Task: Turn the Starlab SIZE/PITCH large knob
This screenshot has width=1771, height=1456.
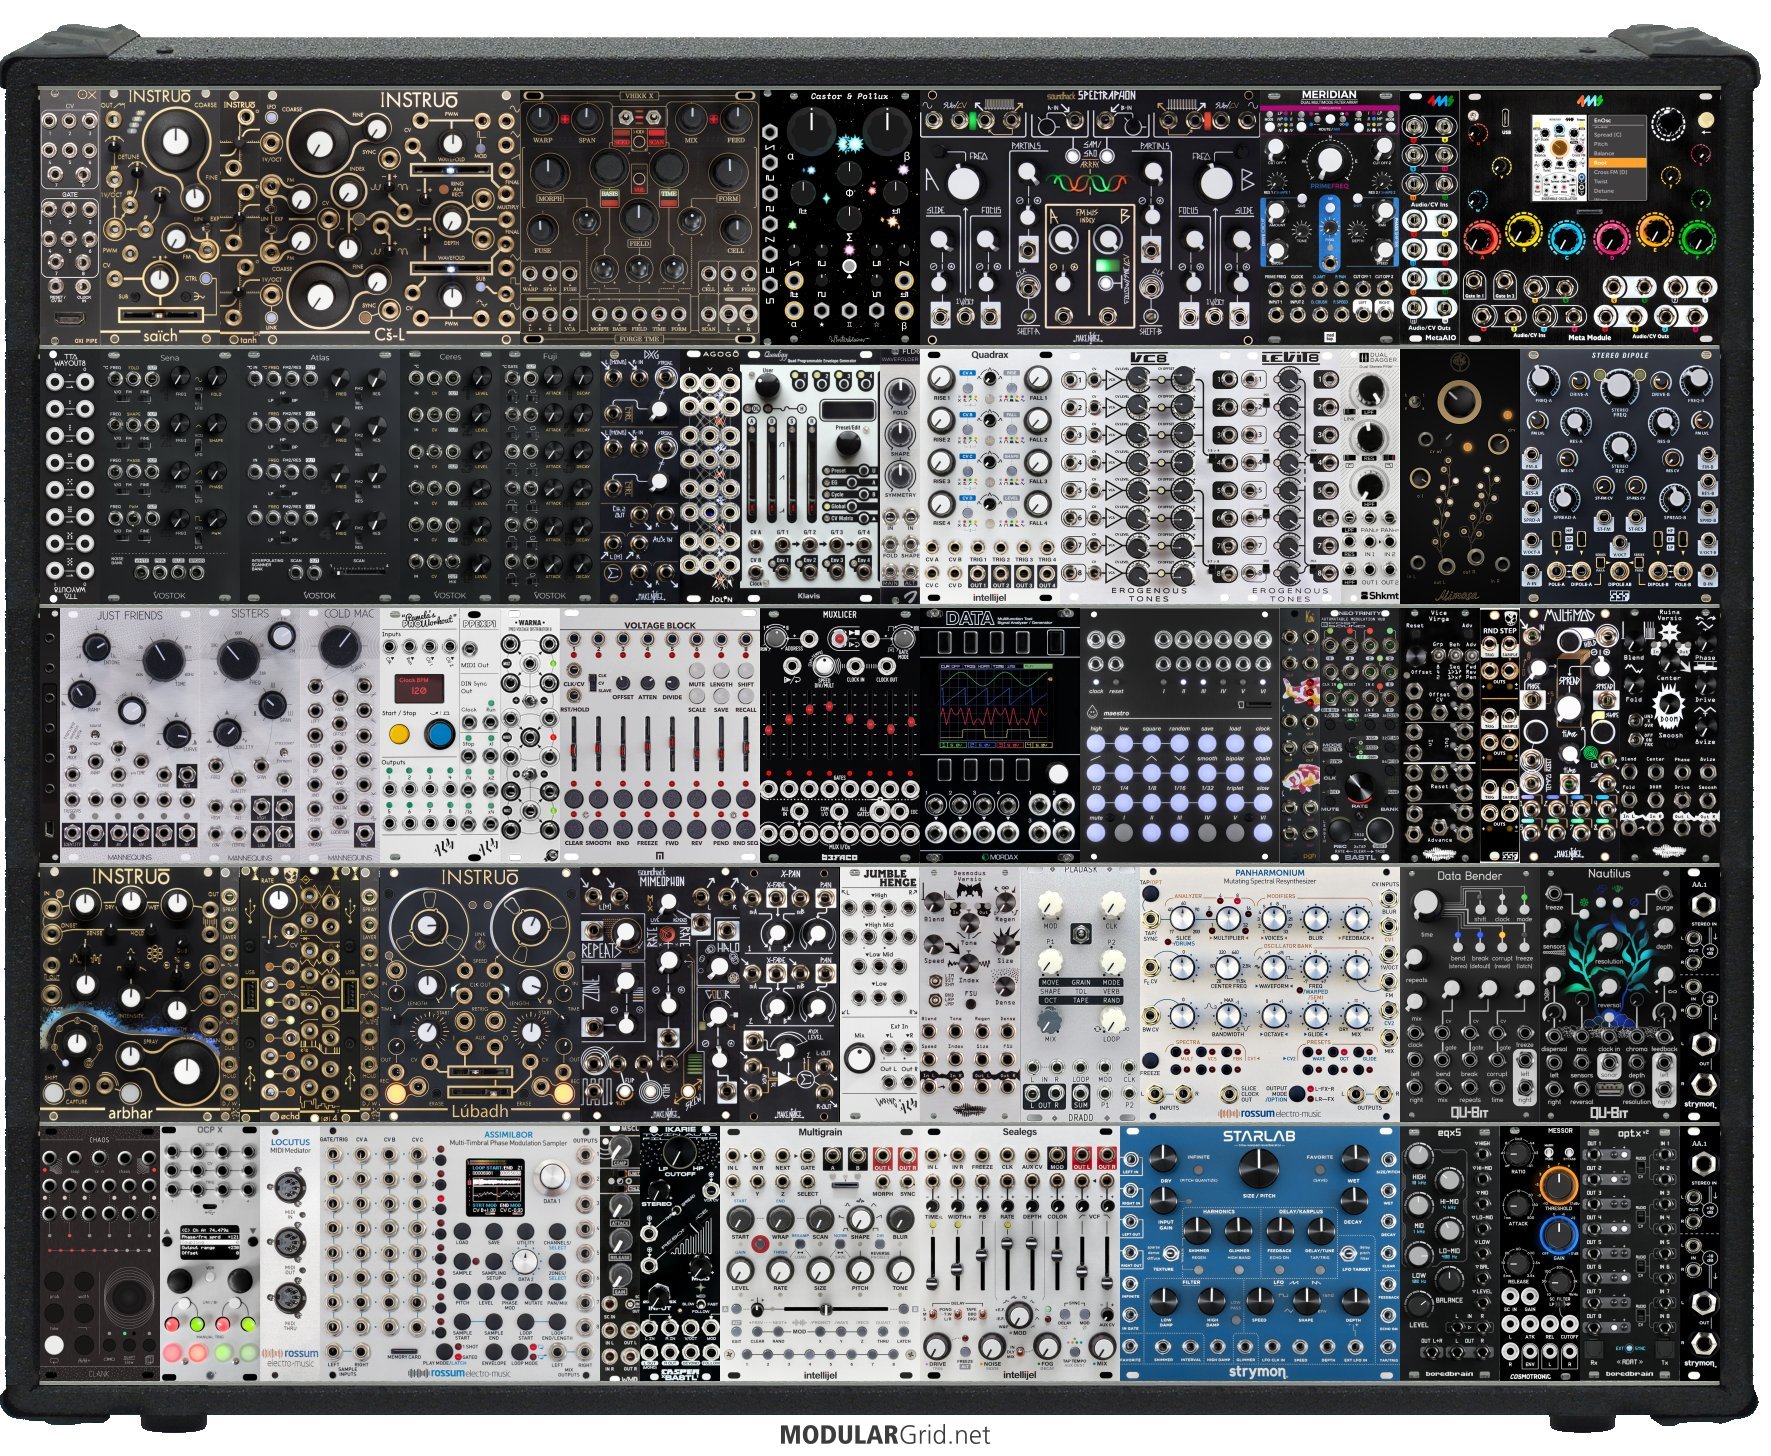Action: pyautogui.click(x=1259, y=1168)
